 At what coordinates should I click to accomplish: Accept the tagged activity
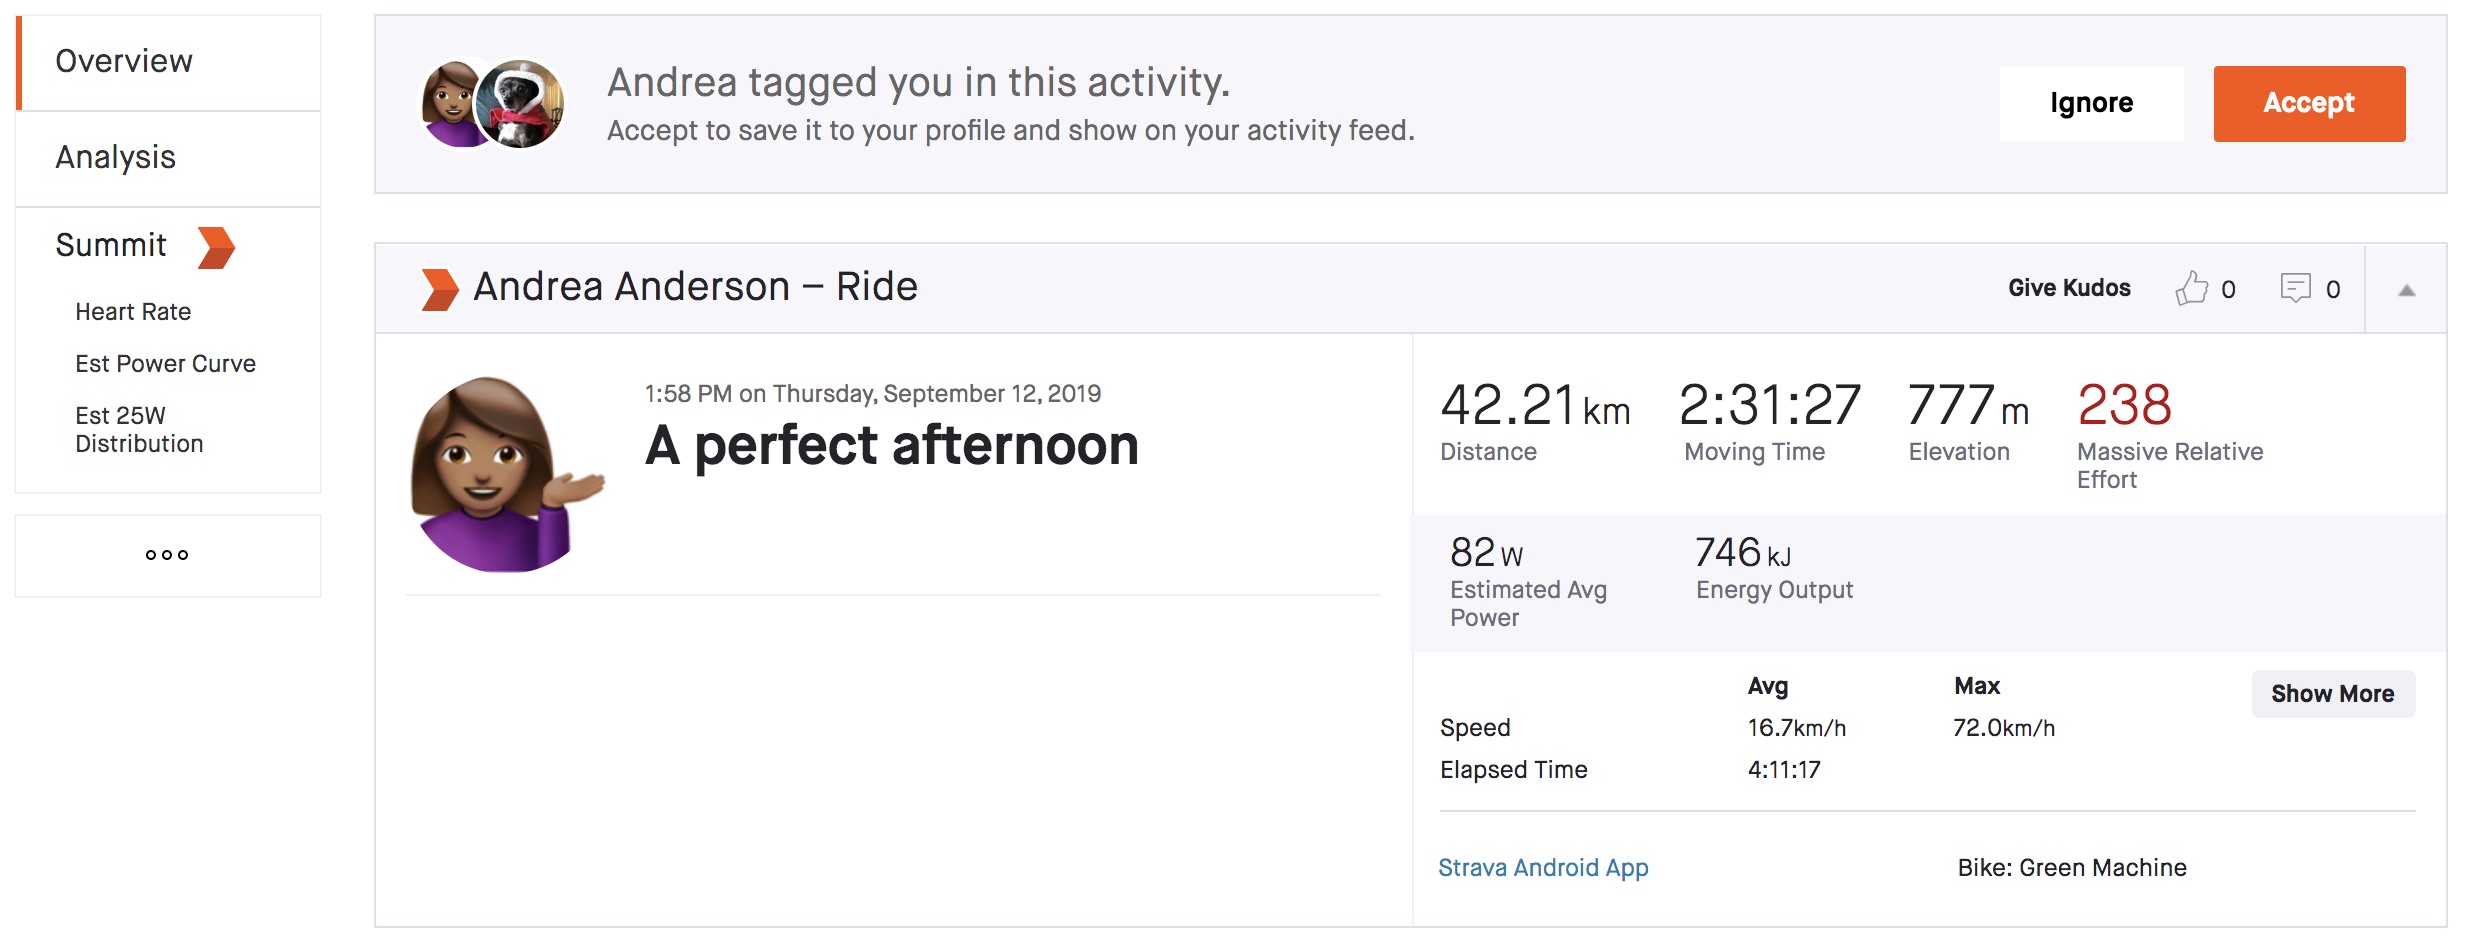[2310, 102]
